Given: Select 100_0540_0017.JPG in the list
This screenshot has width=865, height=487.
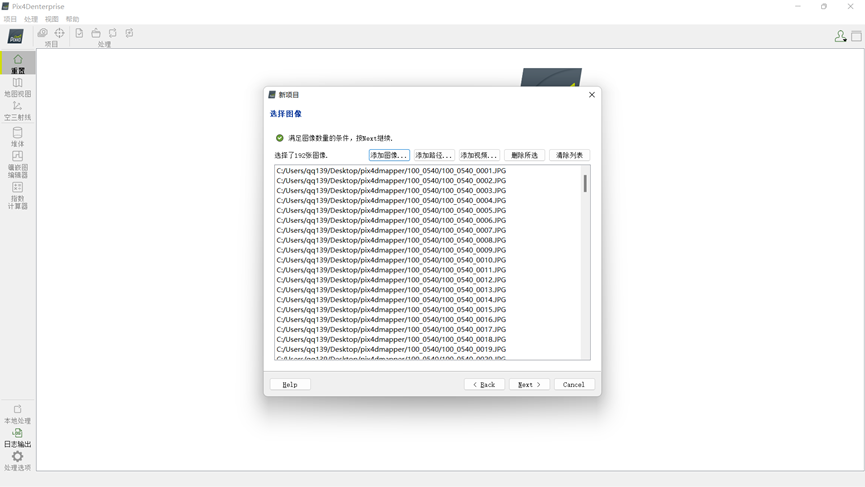Looking at the screenshot, I should pyautogui.click(x=391, y=330).
